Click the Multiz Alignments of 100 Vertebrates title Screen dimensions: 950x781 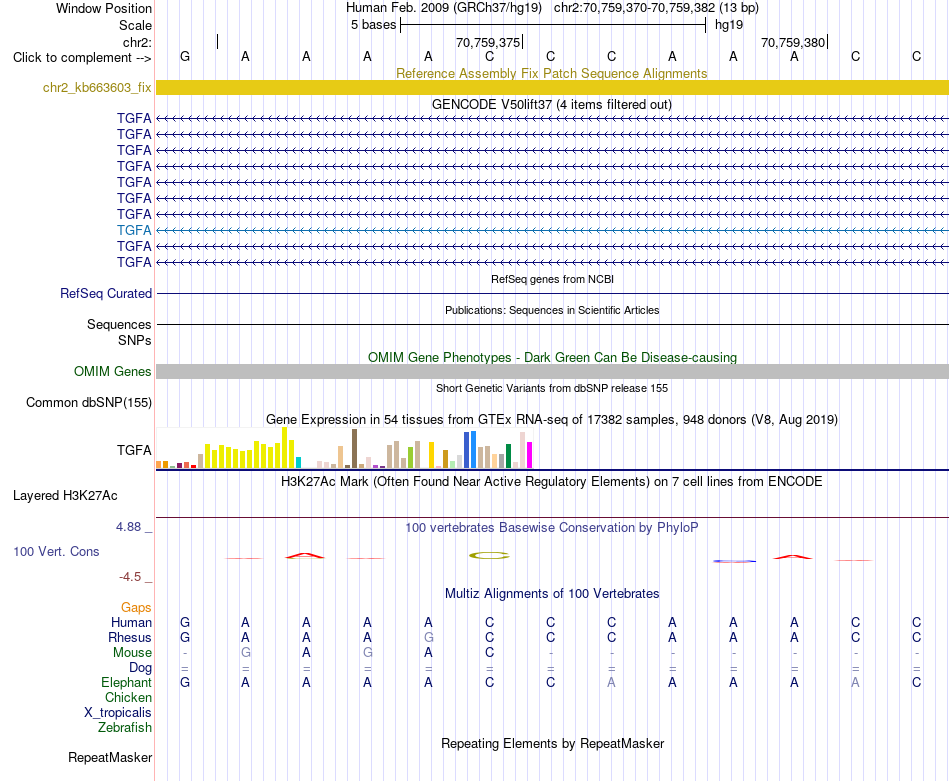pyautogui.click(x=552, y=594)
